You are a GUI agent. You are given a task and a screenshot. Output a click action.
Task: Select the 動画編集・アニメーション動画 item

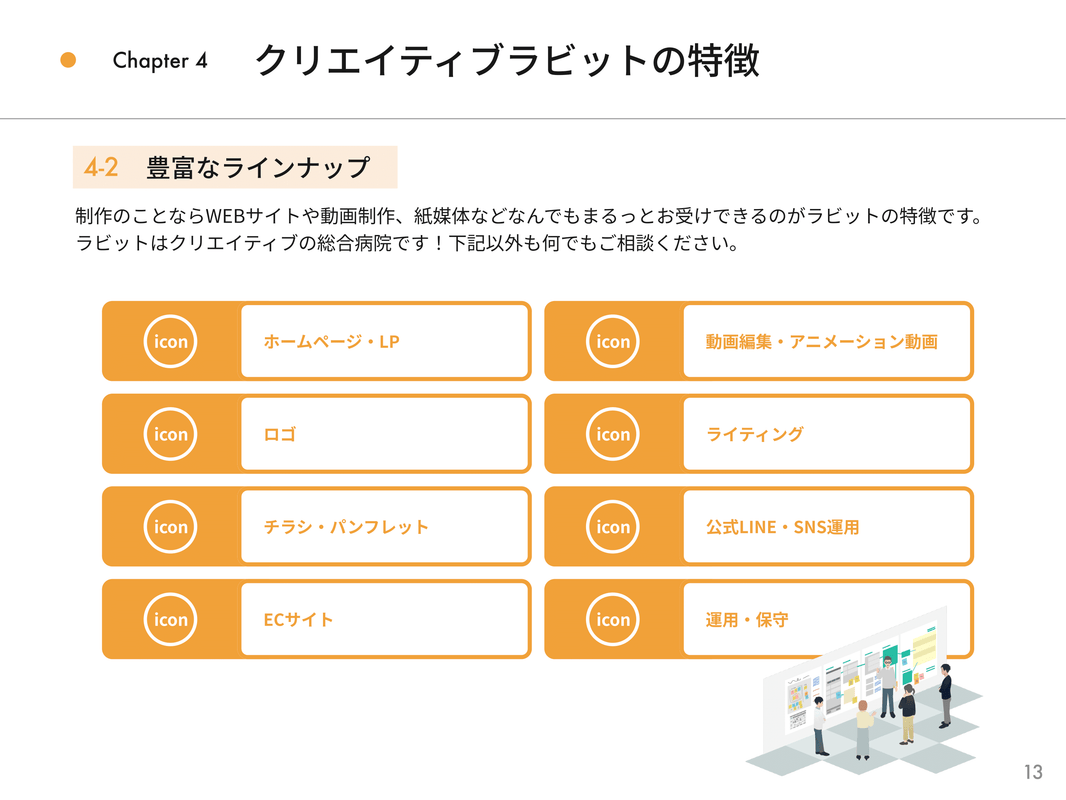pyautogui.click(x=827, y=341)
